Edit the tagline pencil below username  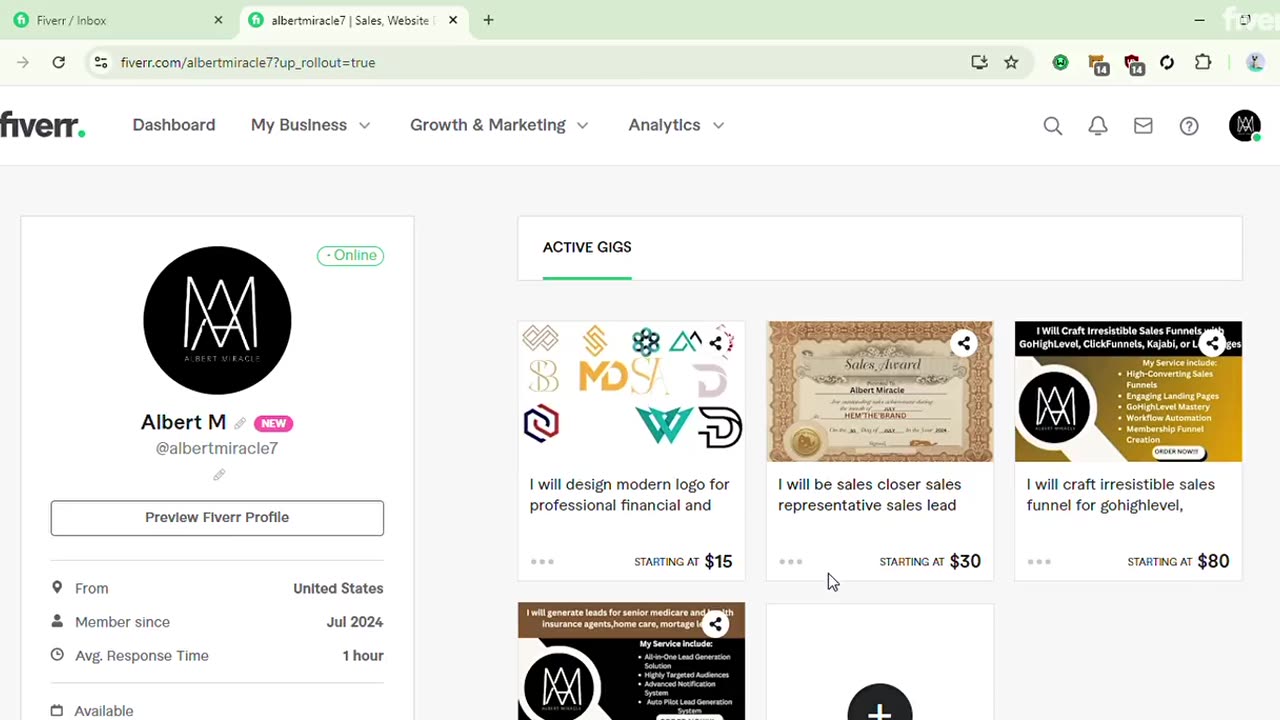coord(219,475)
